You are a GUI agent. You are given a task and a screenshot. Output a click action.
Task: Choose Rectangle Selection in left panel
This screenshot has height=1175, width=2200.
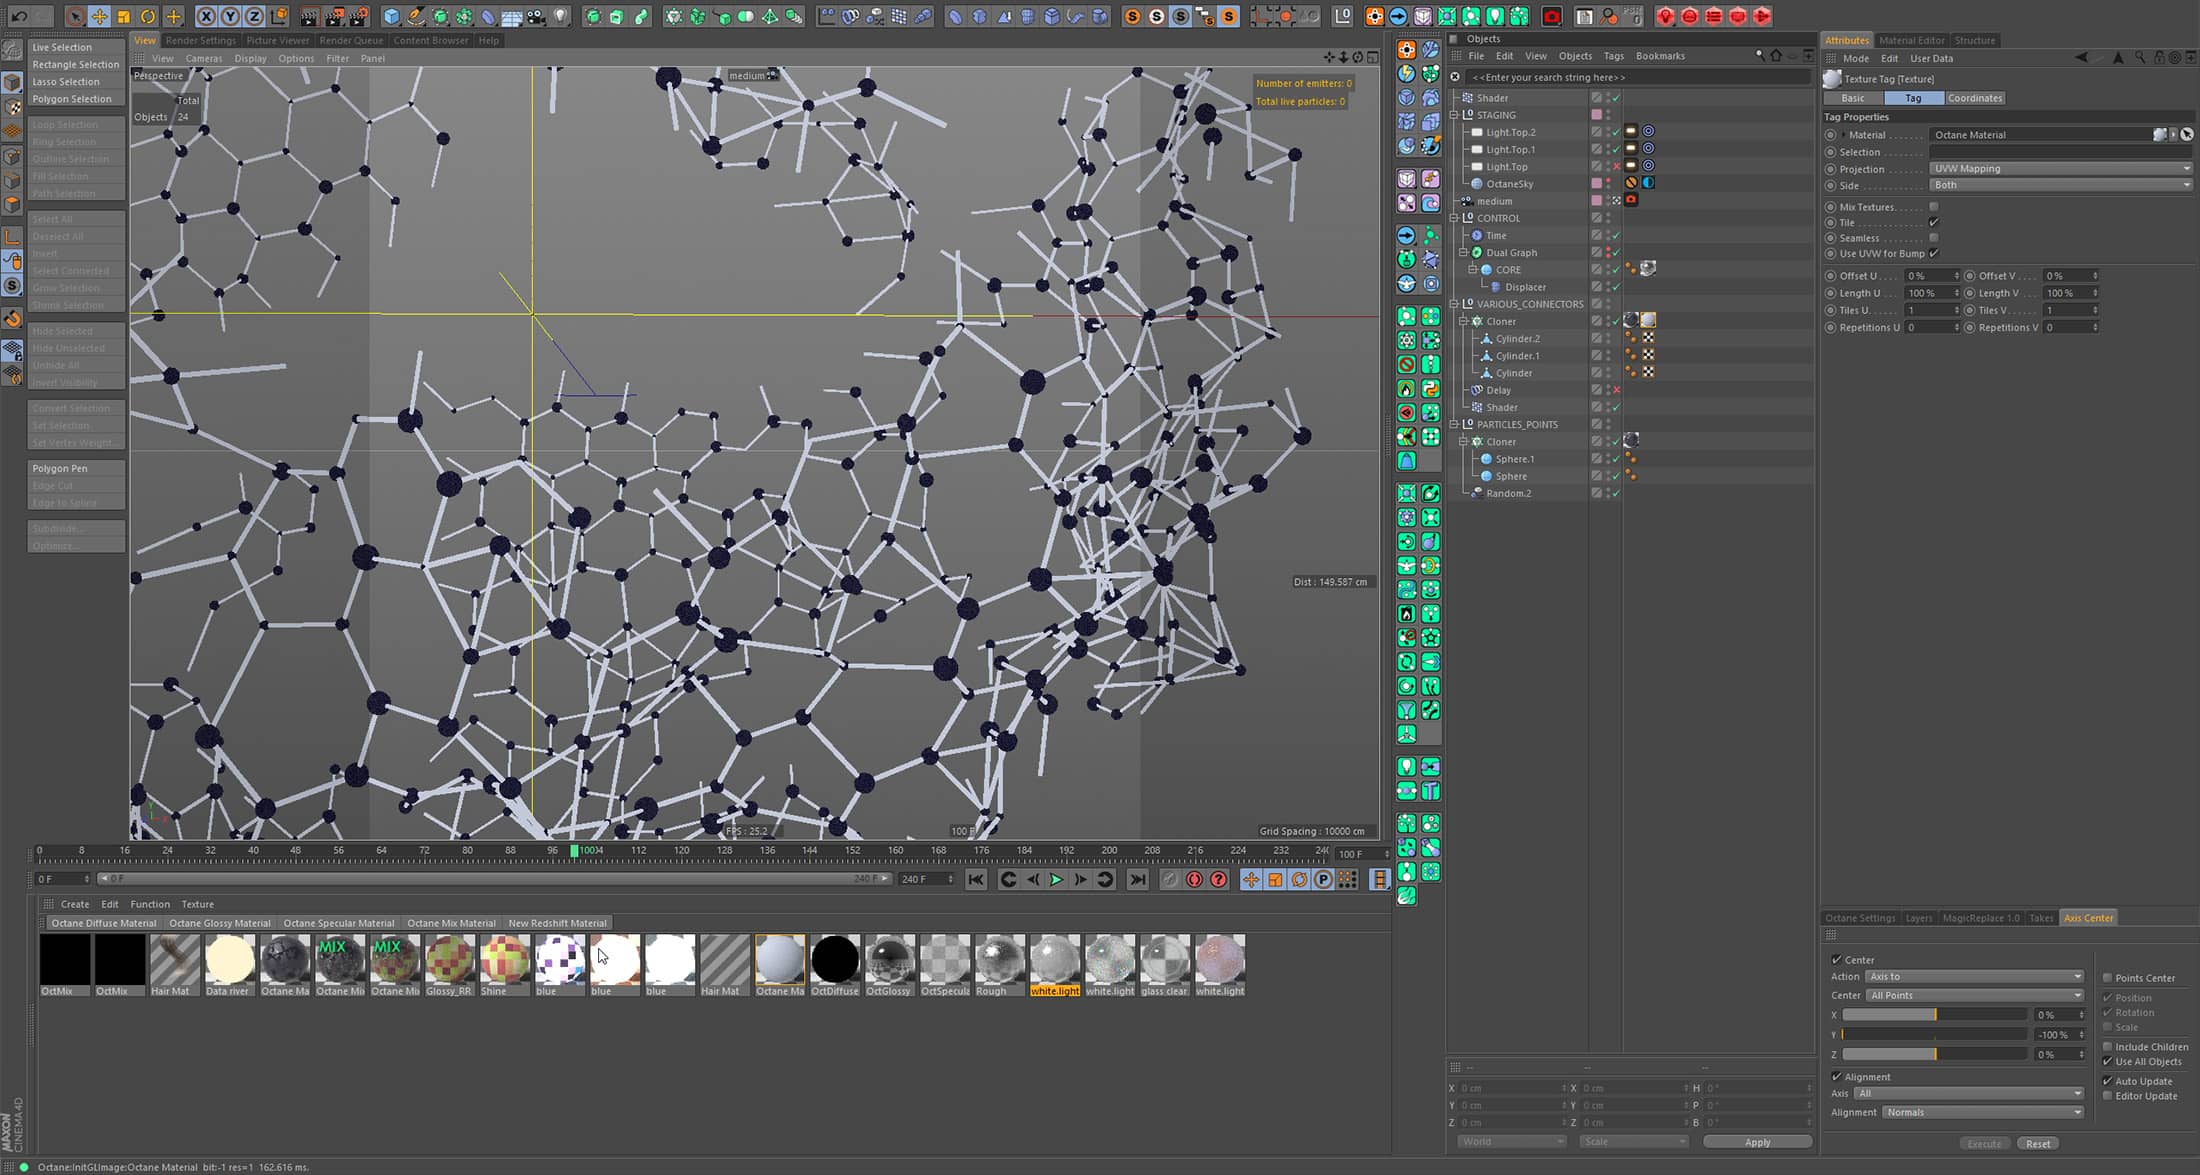pyautogui.click(x=77, y=64)
